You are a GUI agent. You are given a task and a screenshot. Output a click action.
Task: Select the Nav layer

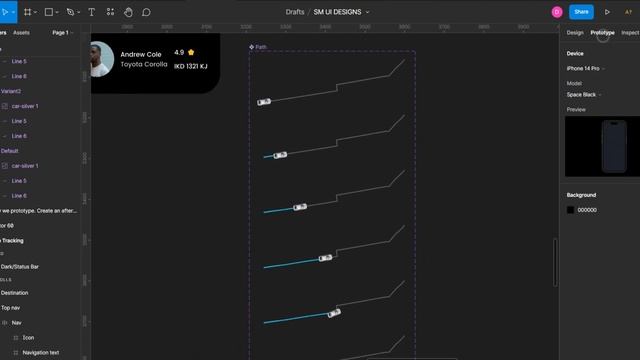pyautogui.click(x=16, y=323)
